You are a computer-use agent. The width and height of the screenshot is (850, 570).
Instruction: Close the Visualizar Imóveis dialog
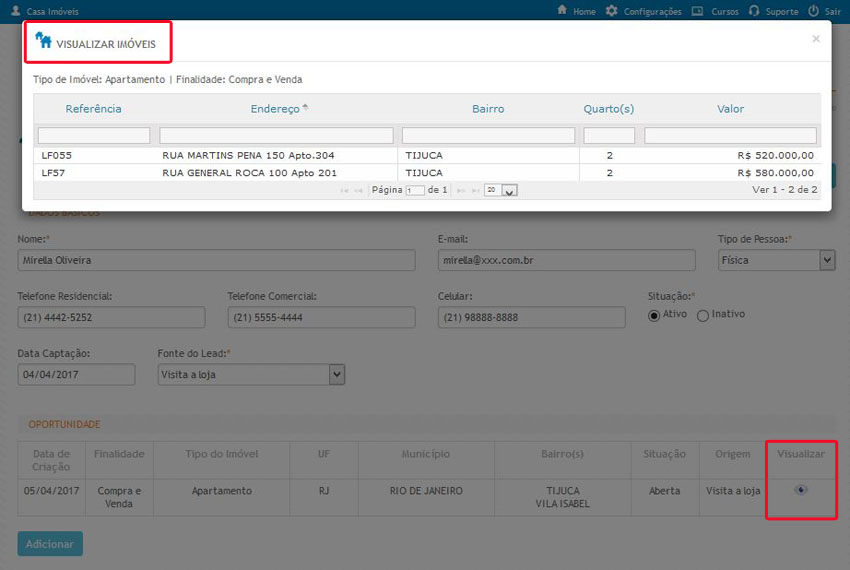coord(815,39)
